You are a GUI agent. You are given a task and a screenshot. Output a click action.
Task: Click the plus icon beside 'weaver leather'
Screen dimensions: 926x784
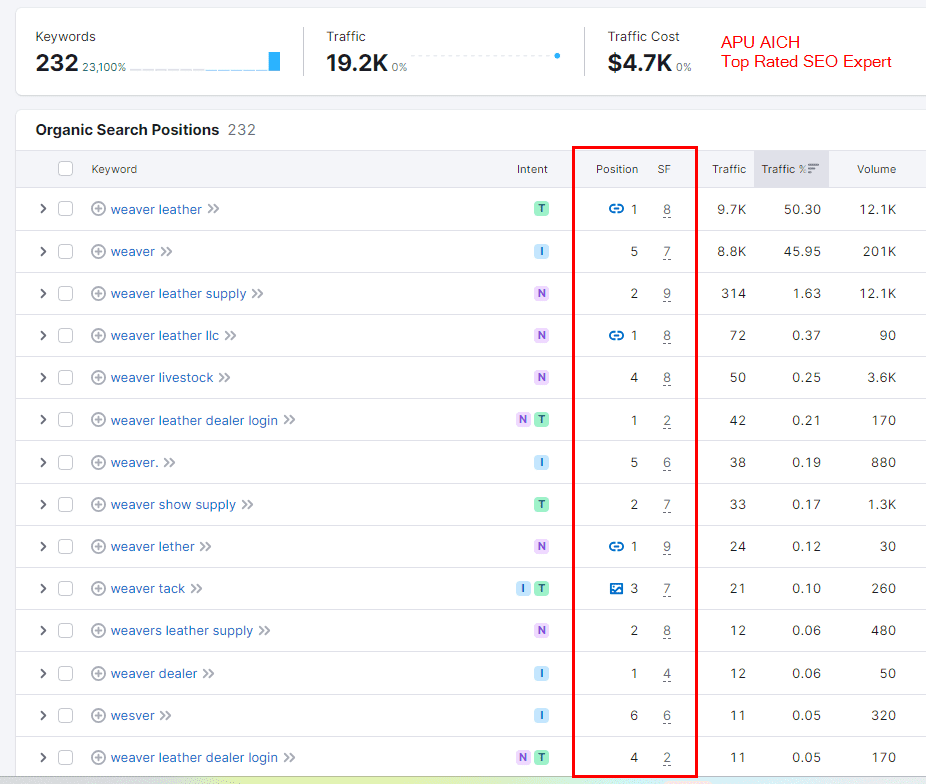tap(98, 209)
